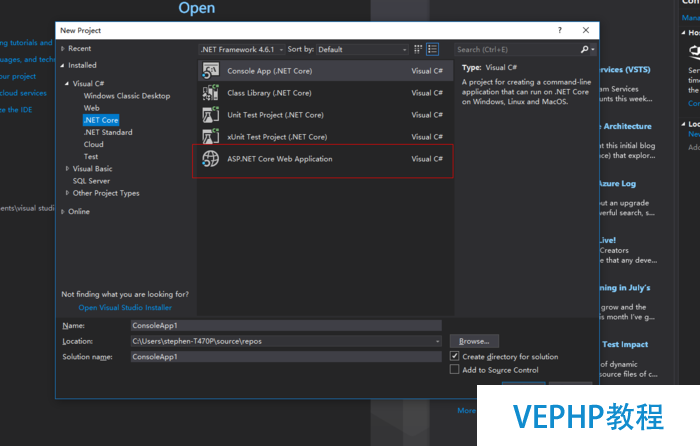Open the Location path dropdown arrow

click(x=437, y=341)
